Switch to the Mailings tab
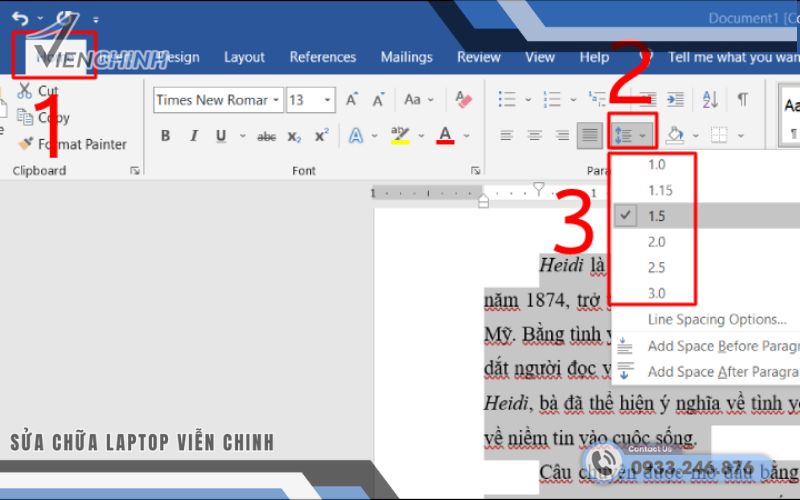The width and height of the screenshot is (800, 500). (x=406, y=57)
